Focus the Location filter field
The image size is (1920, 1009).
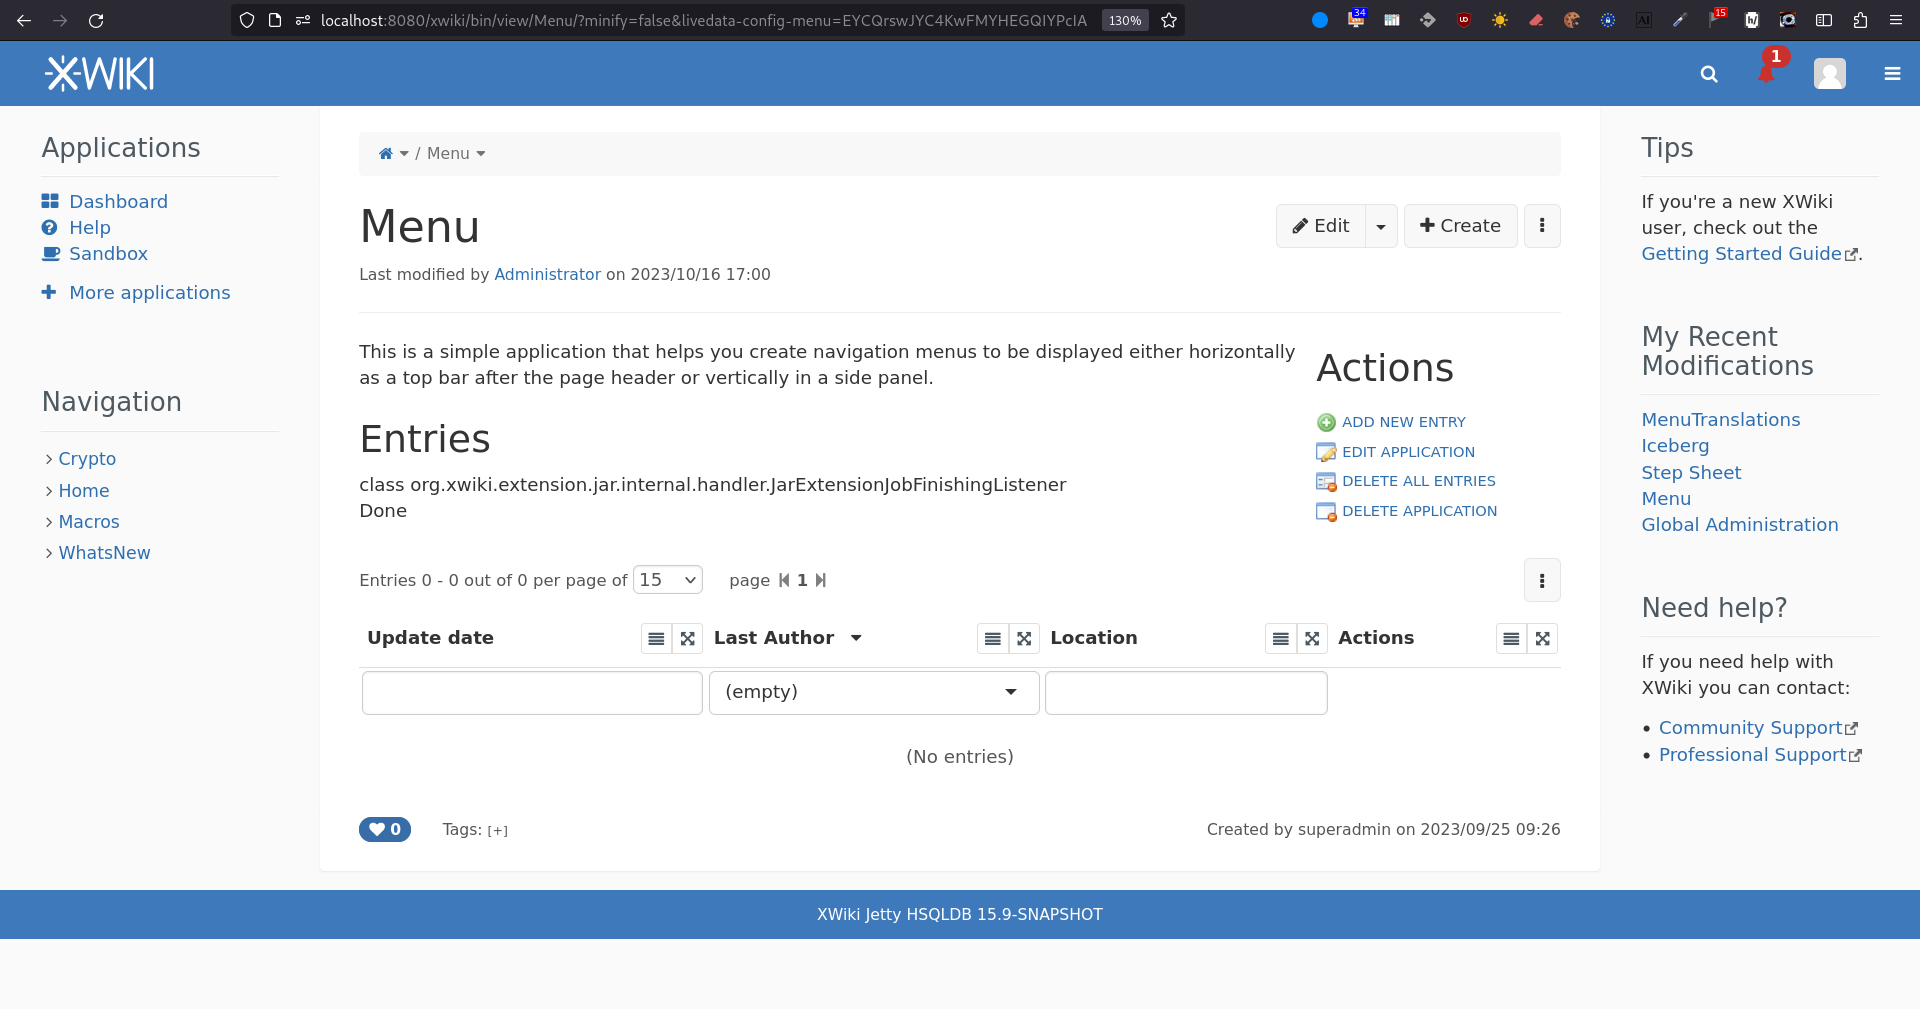click(x=1186, y=692)
